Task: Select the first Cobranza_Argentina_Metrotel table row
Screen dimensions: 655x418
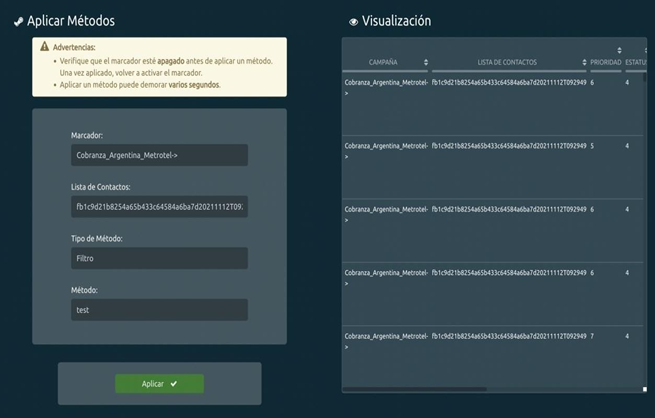Action: tap(490, 84)
